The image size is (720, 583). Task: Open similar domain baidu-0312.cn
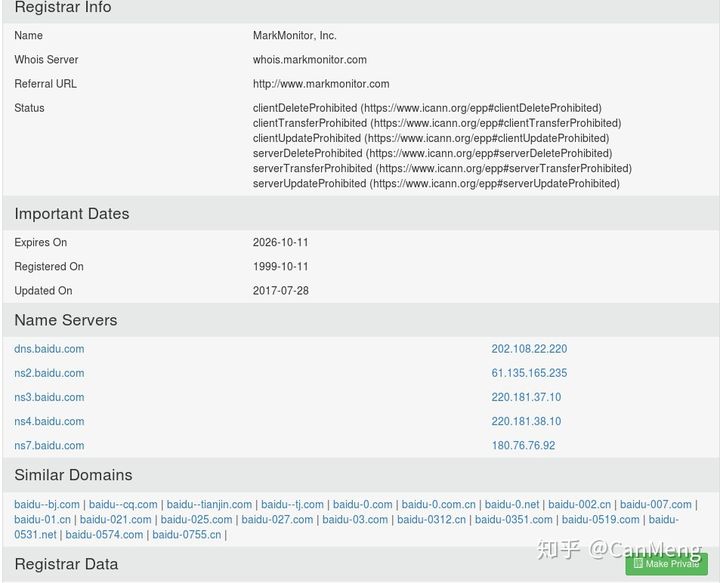pyautogui.click(x=431, y=520)
